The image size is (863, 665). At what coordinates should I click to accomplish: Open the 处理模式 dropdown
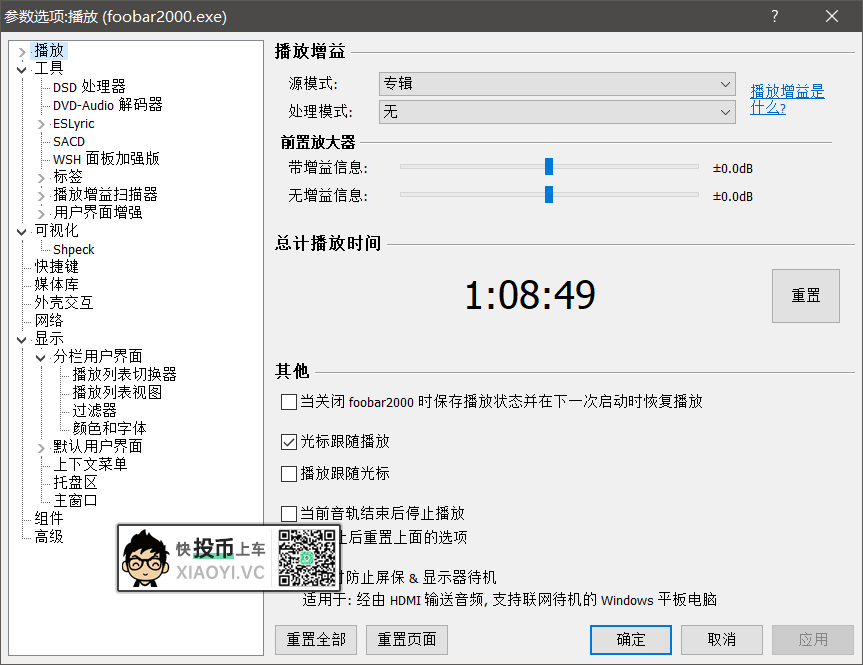pyautogui.click(x=557, y=112)
